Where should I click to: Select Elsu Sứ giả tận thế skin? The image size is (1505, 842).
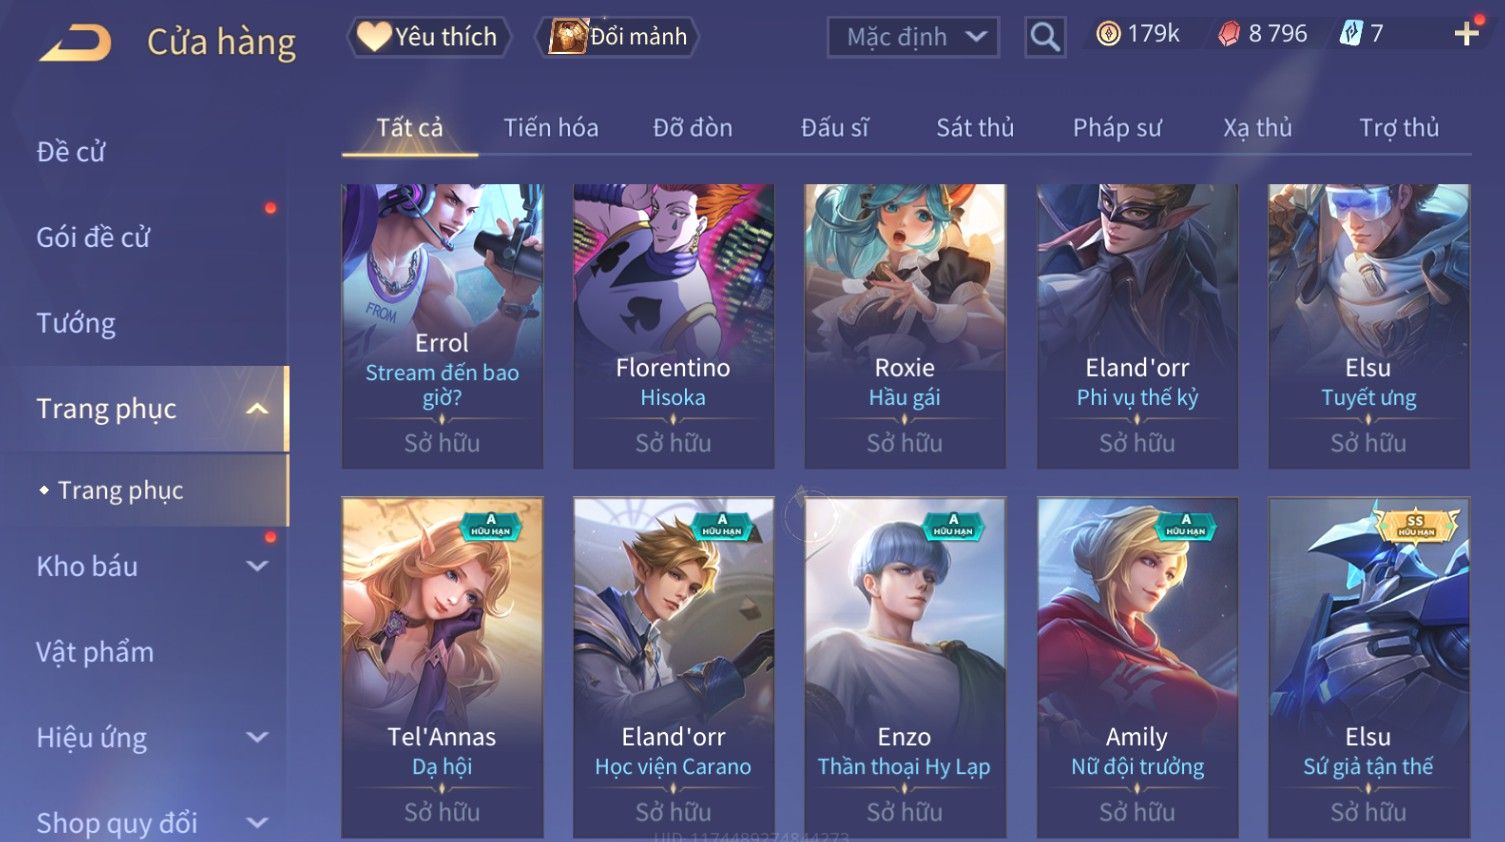click(x=1369, y=667)
